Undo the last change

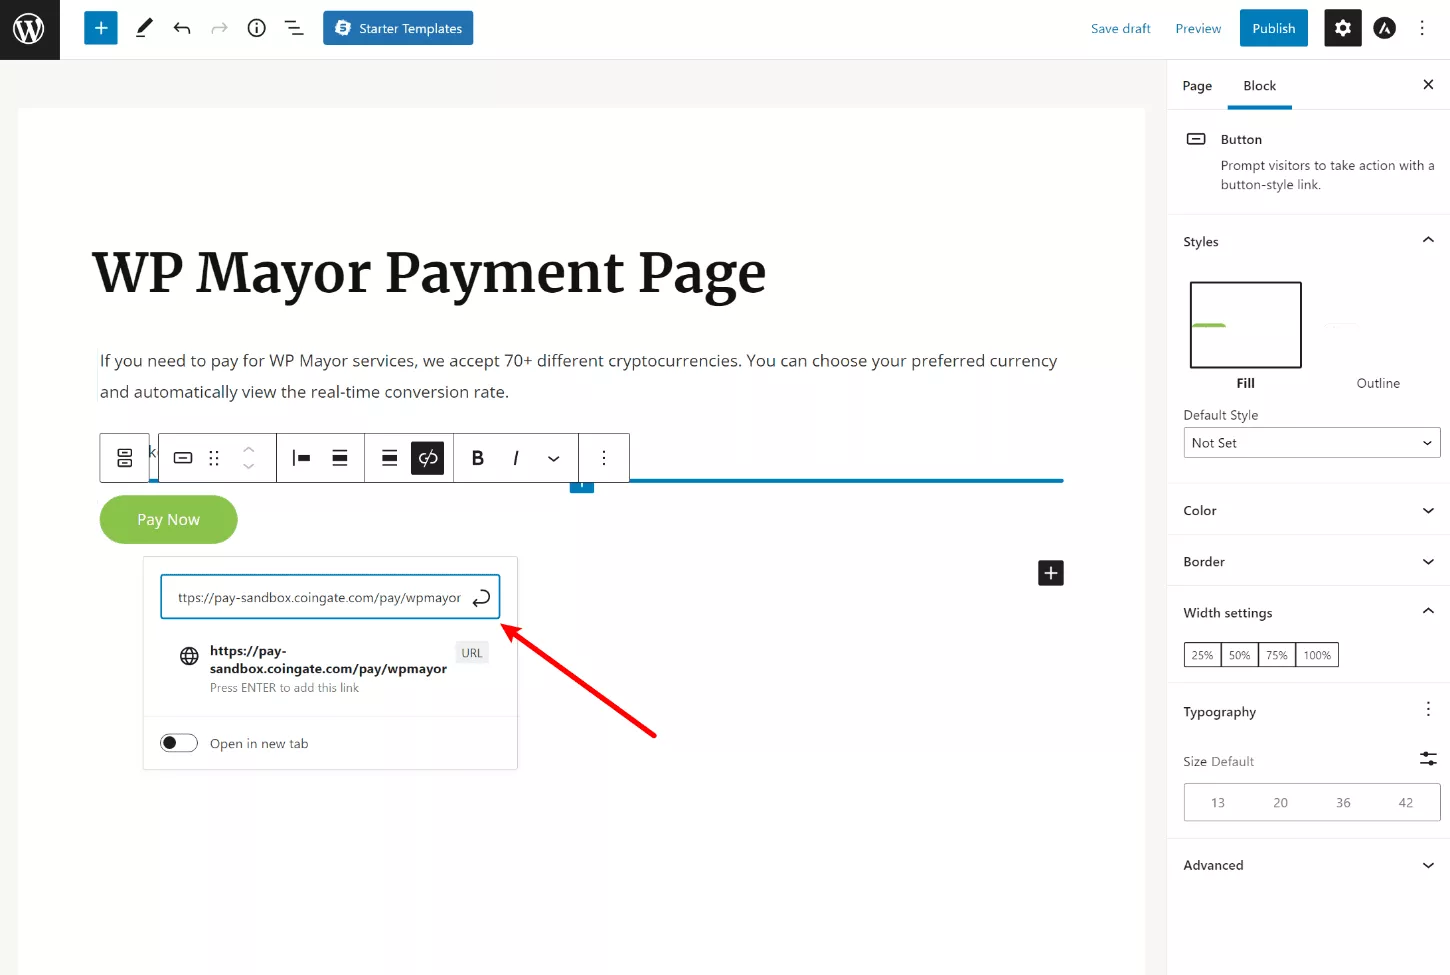[x=182, y=28]
